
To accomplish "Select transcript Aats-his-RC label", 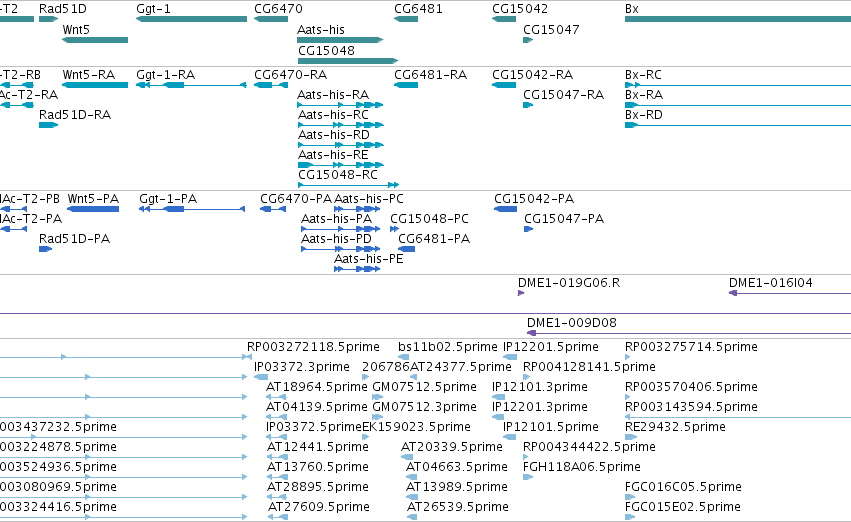I will (333, 114).
